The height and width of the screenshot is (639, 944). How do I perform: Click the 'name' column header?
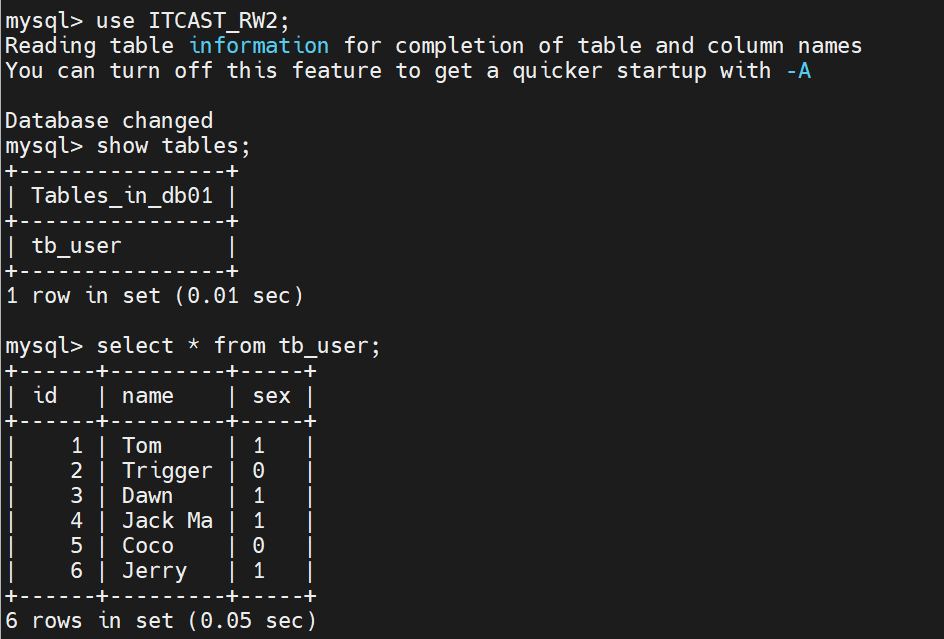pyautogui.click(x=148, y=396)
